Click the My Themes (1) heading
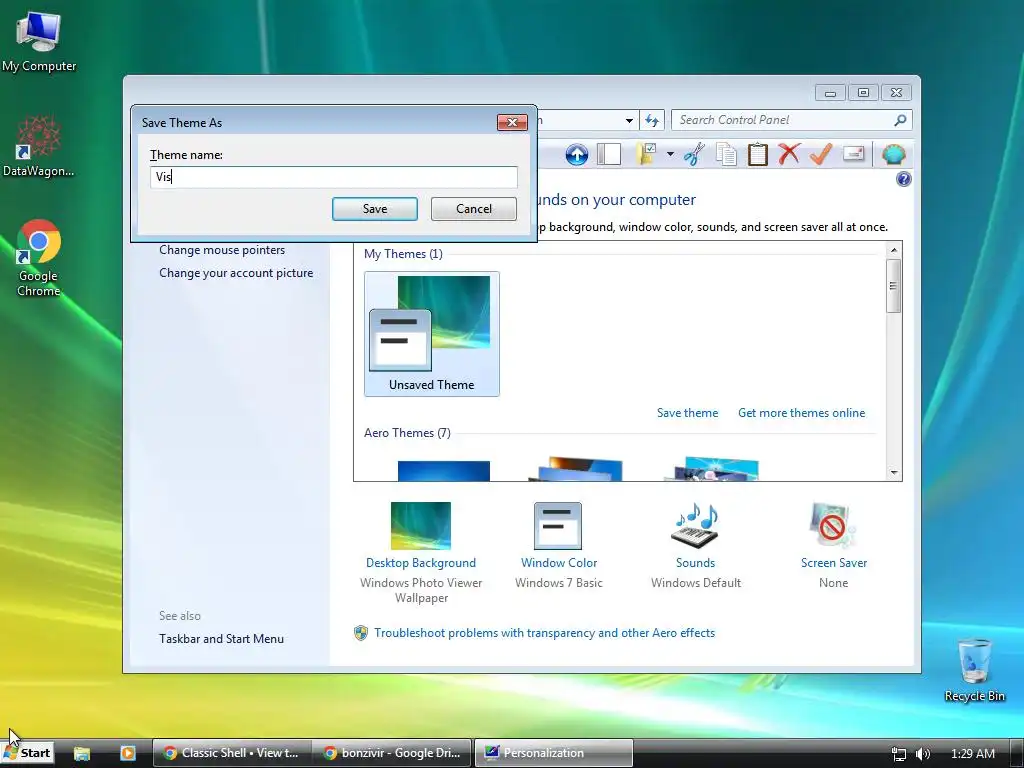 [x=403, y=254]
